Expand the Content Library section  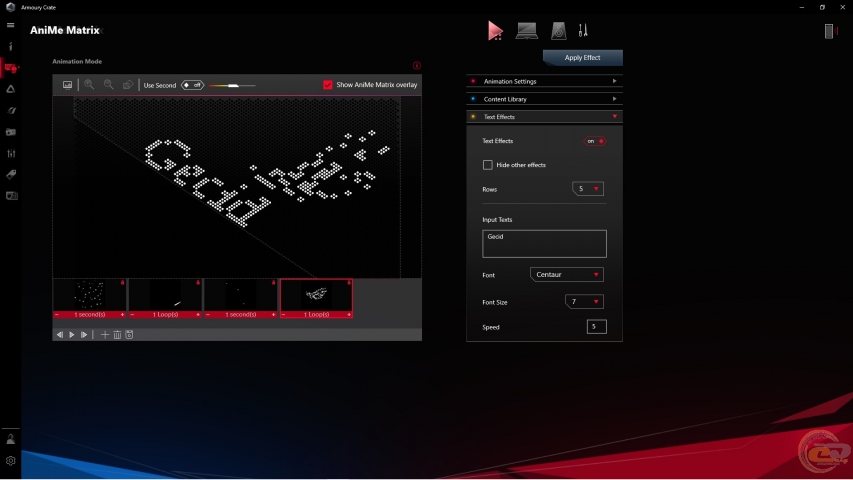(545, 99)
